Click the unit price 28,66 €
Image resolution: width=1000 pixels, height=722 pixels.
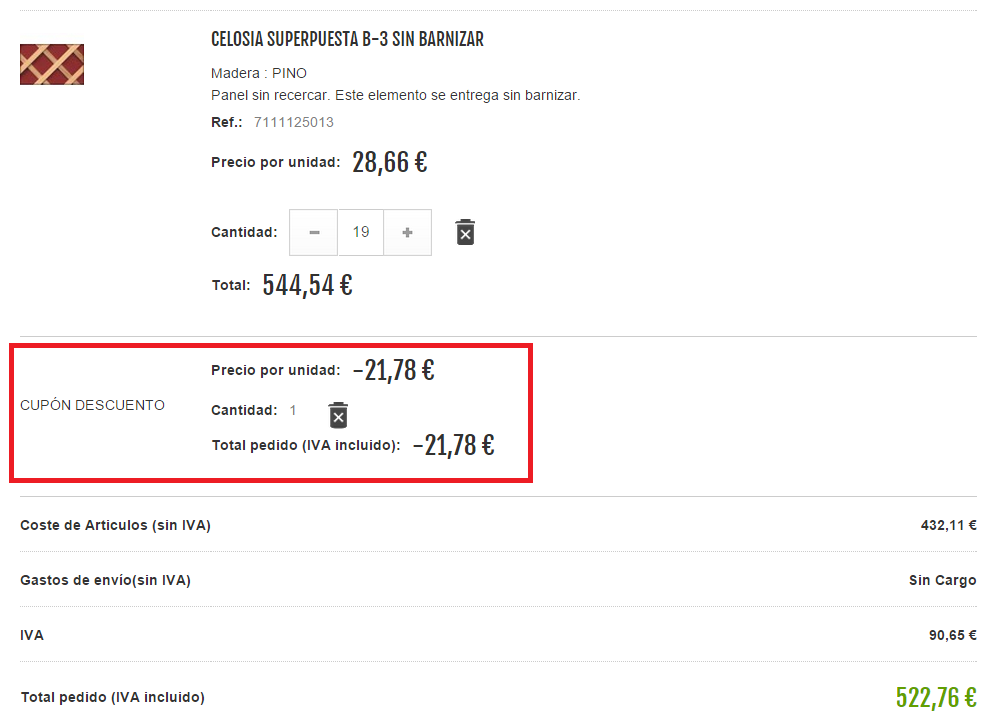pos(390,162)
